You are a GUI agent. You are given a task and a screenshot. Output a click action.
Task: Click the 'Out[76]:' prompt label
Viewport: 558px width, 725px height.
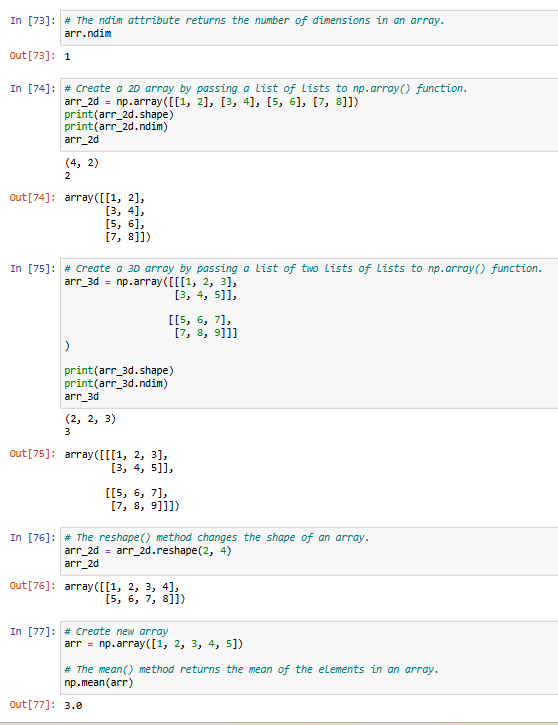(33, 585)
